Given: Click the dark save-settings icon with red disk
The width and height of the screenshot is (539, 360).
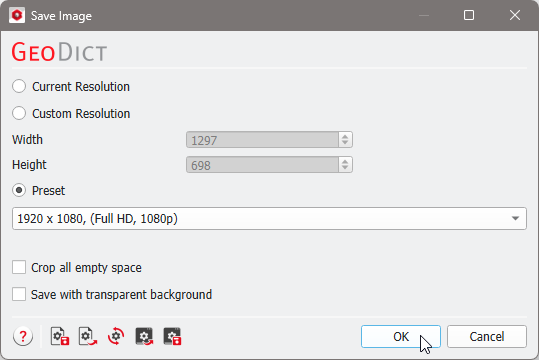Looking at the screenshot, I should click(172, 336).
